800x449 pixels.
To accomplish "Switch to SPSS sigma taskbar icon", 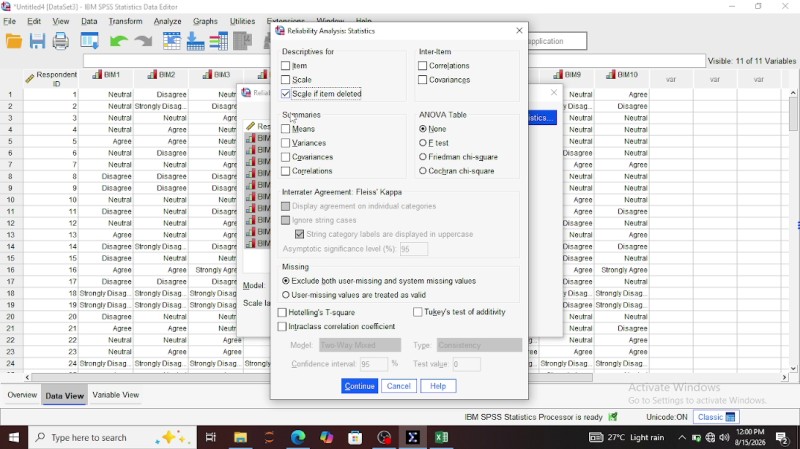I will (x=413, y=437).
